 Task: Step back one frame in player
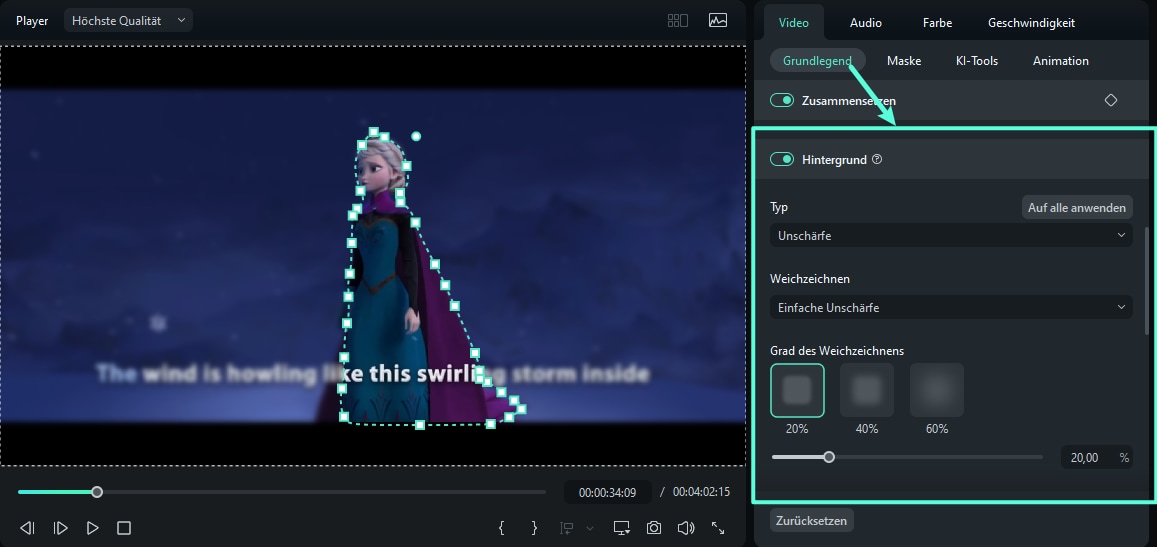tap(27, 528)
